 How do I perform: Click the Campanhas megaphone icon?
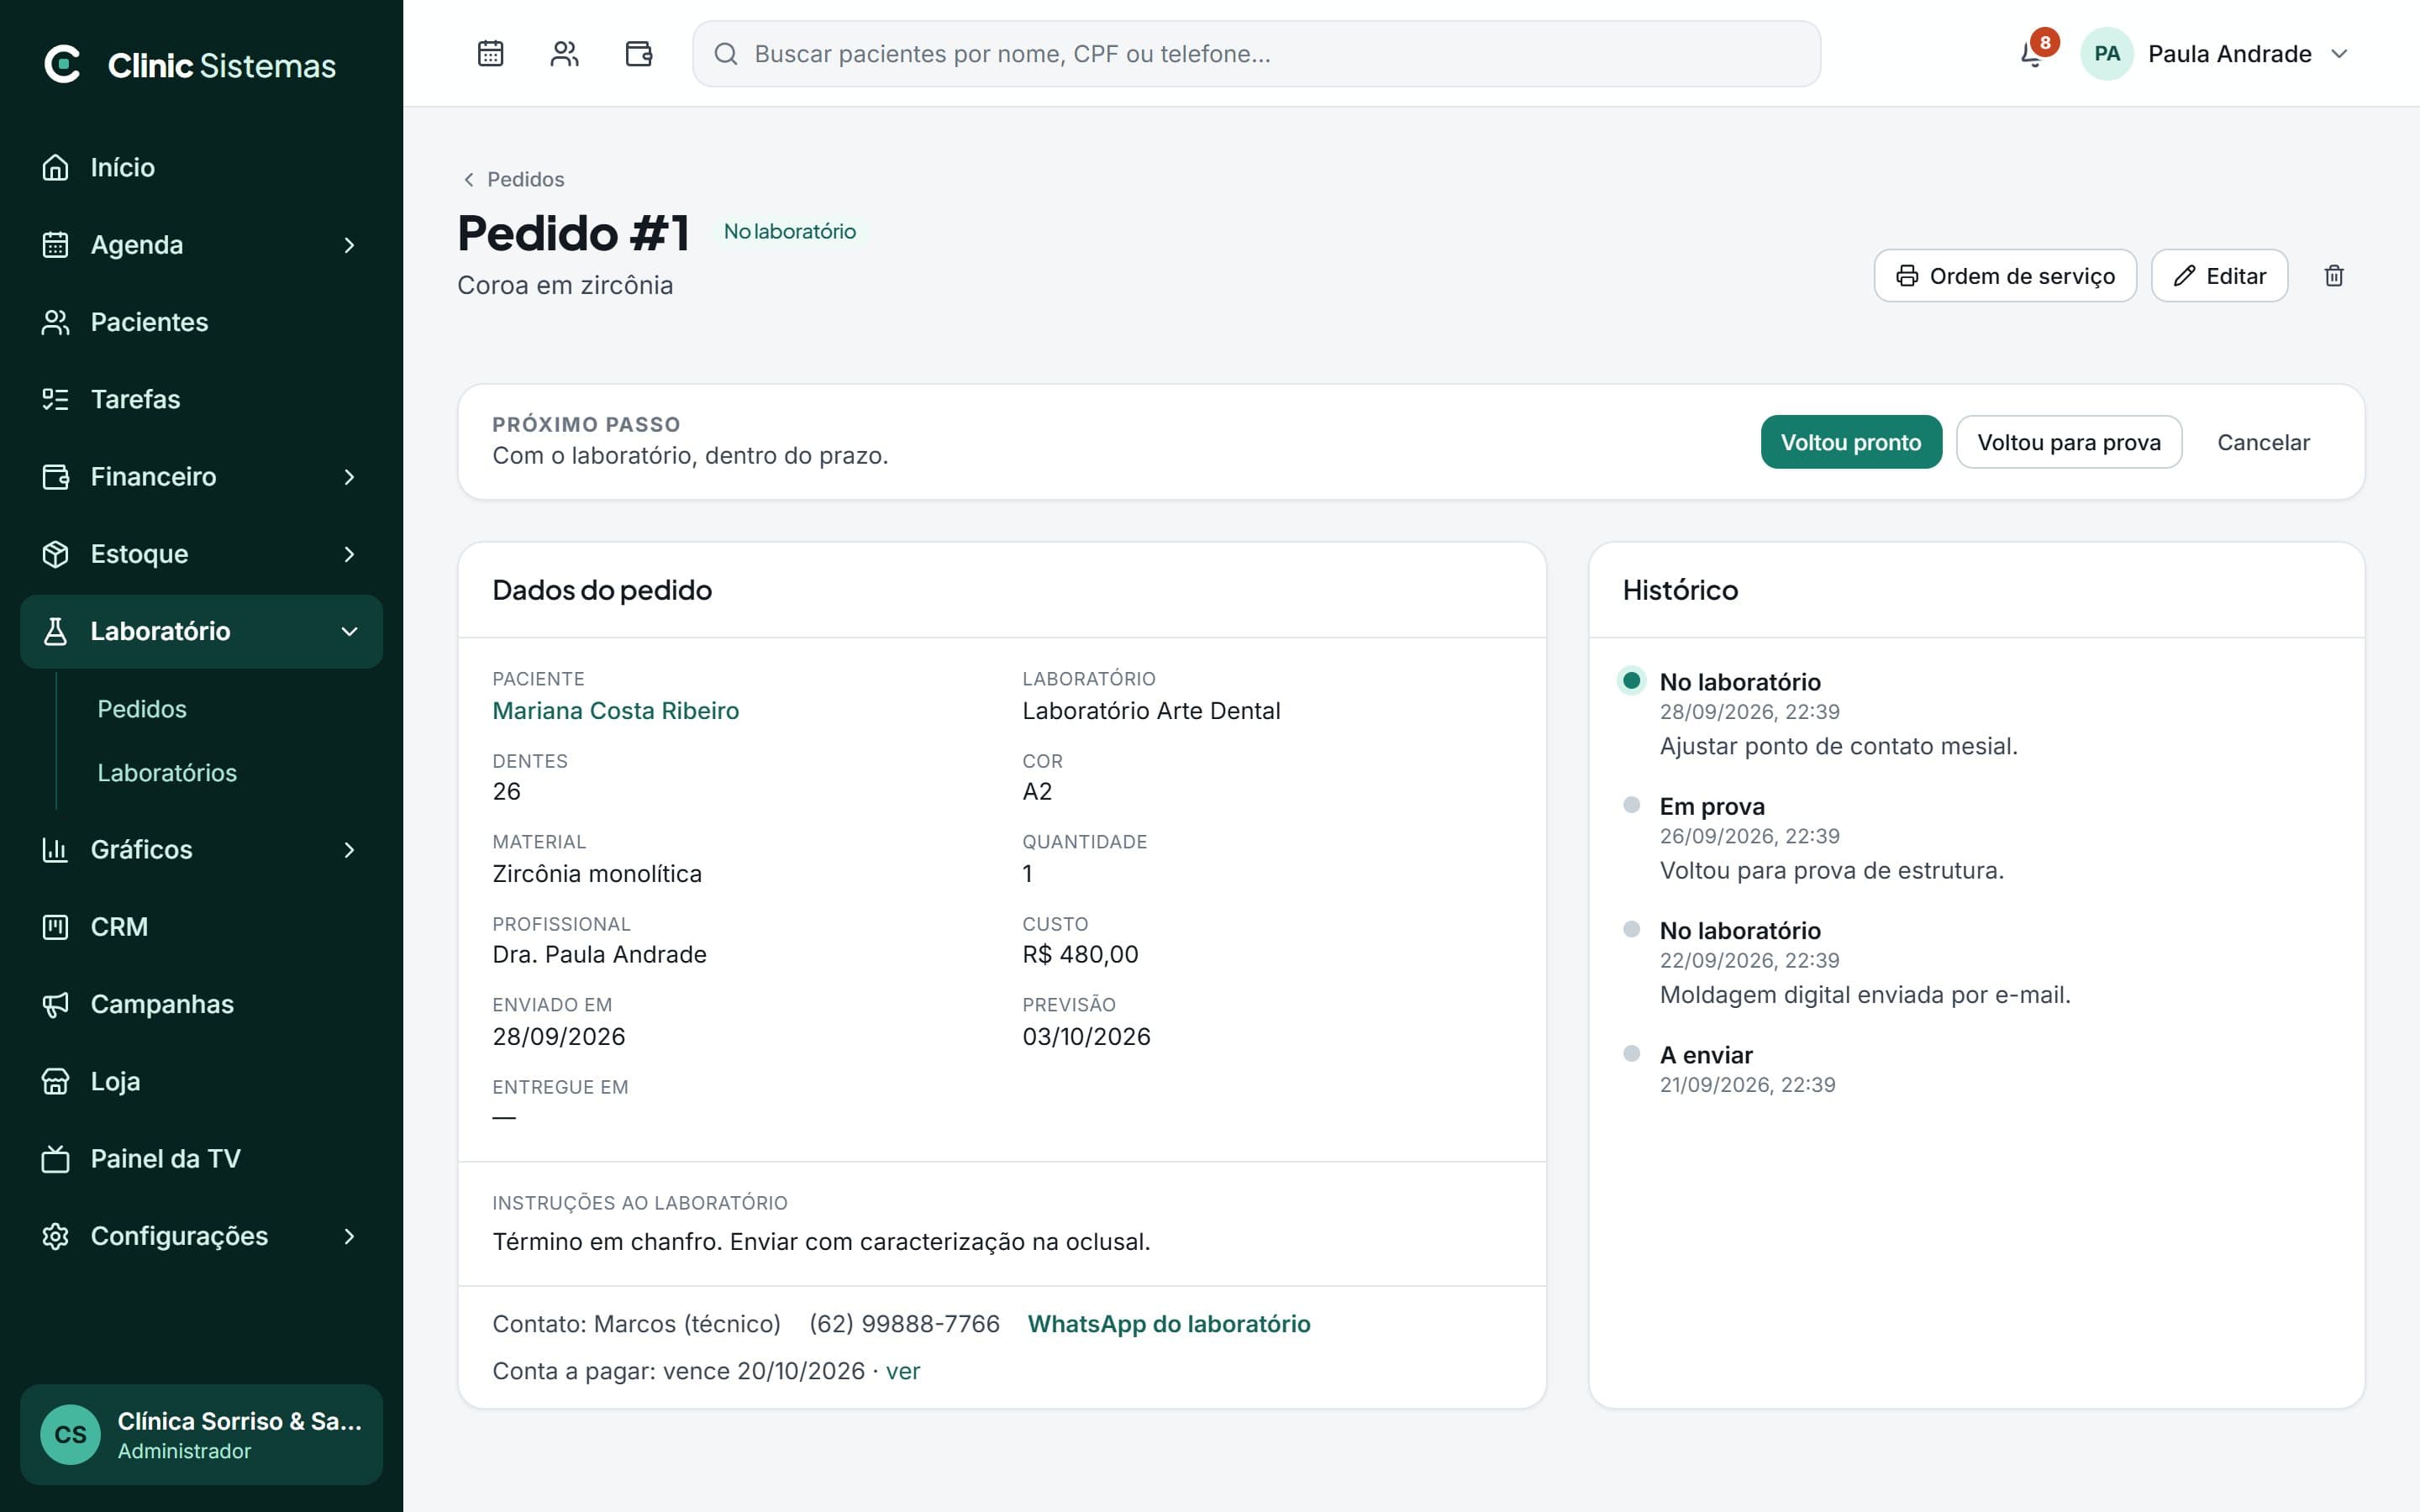tap(56, 1004)
